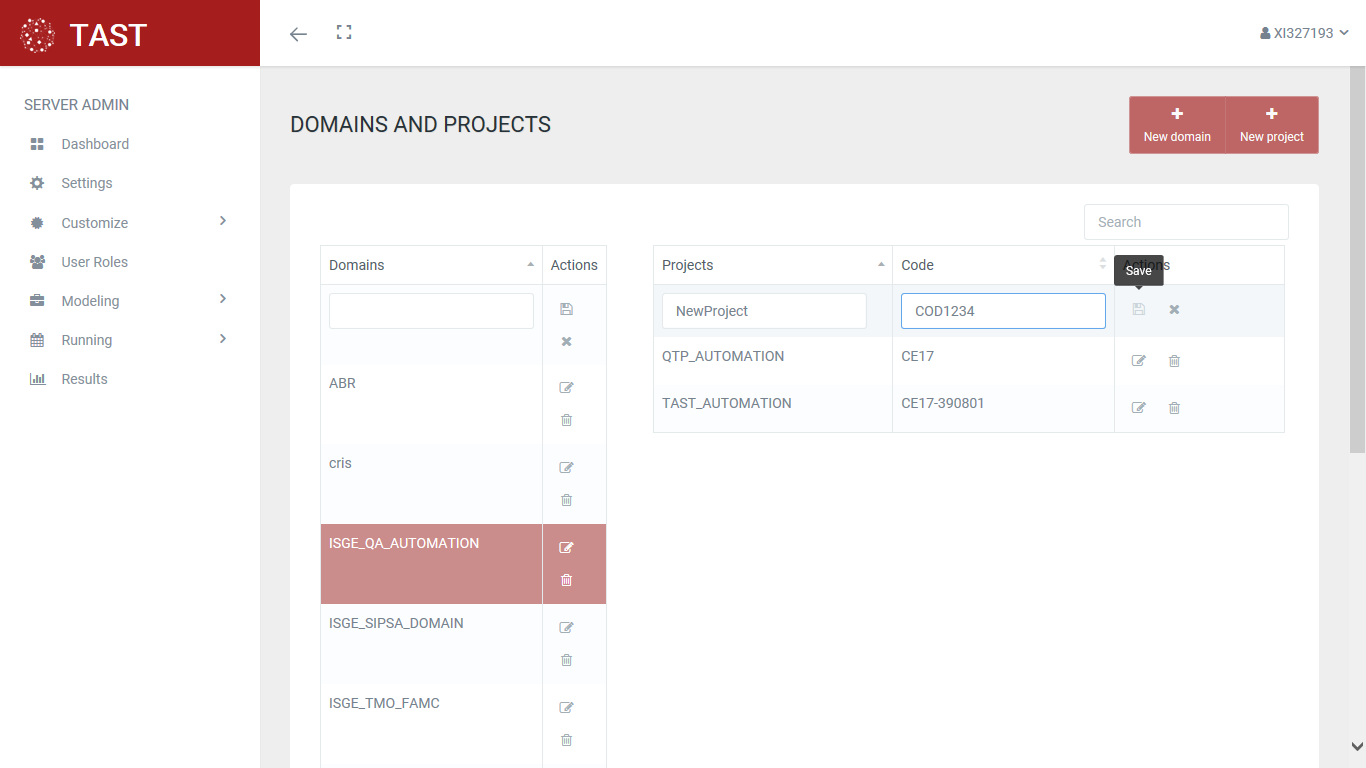Image resolution: width=1366 pixels, height=768 pixels.
Task: Edit the ISGE_SIPSA_DOMAIN domain
Action: pos(566,627)
